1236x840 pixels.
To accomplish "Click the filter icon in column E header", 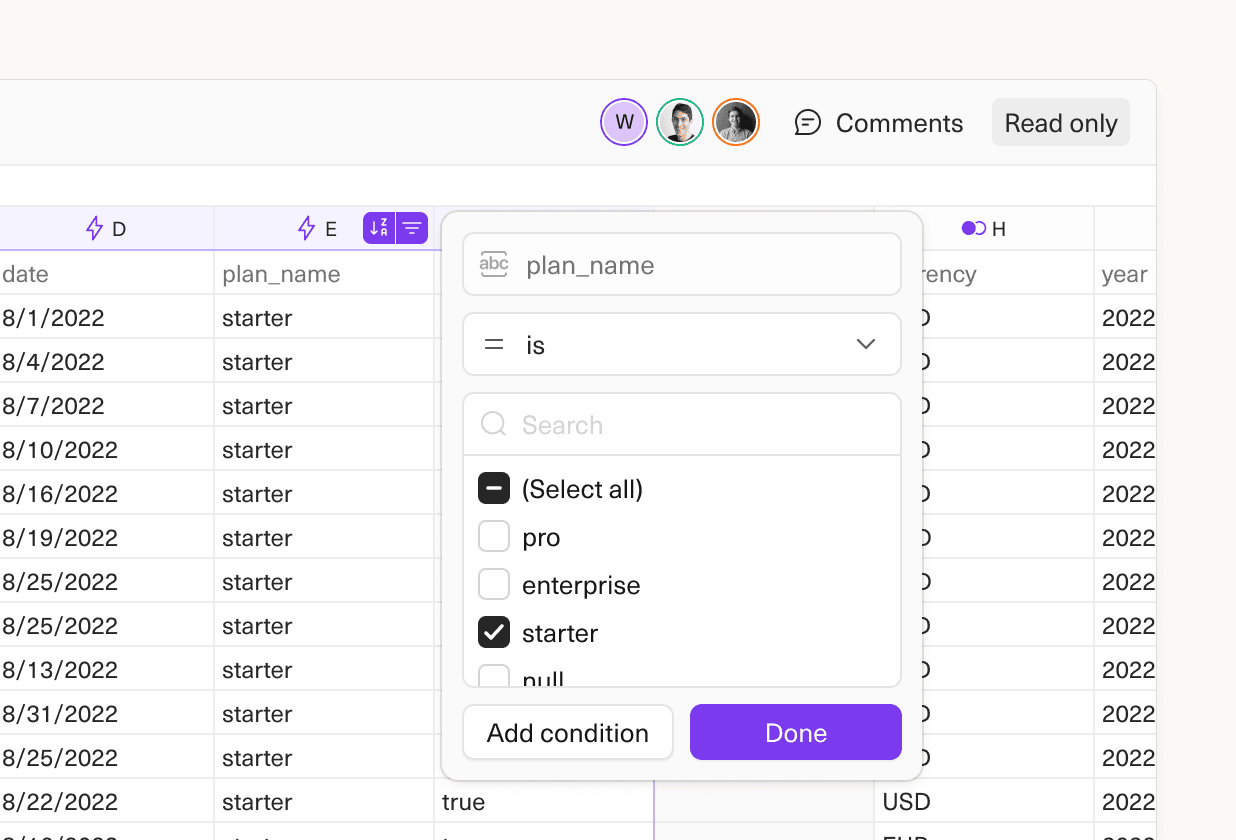I will pos(412,229).
